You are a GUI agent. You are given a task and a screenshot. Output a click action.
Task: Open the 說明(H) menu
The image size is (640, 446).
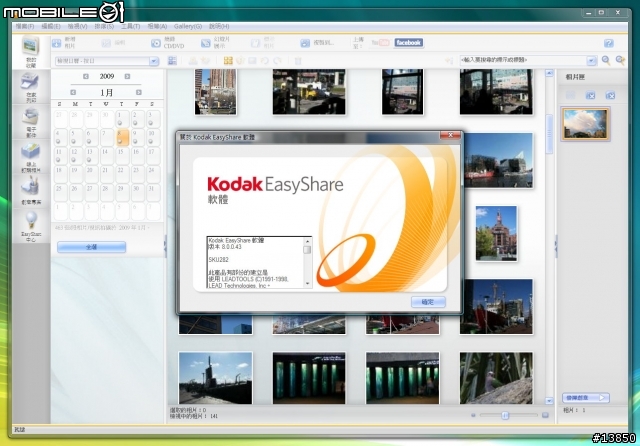(x=219, y=26)
